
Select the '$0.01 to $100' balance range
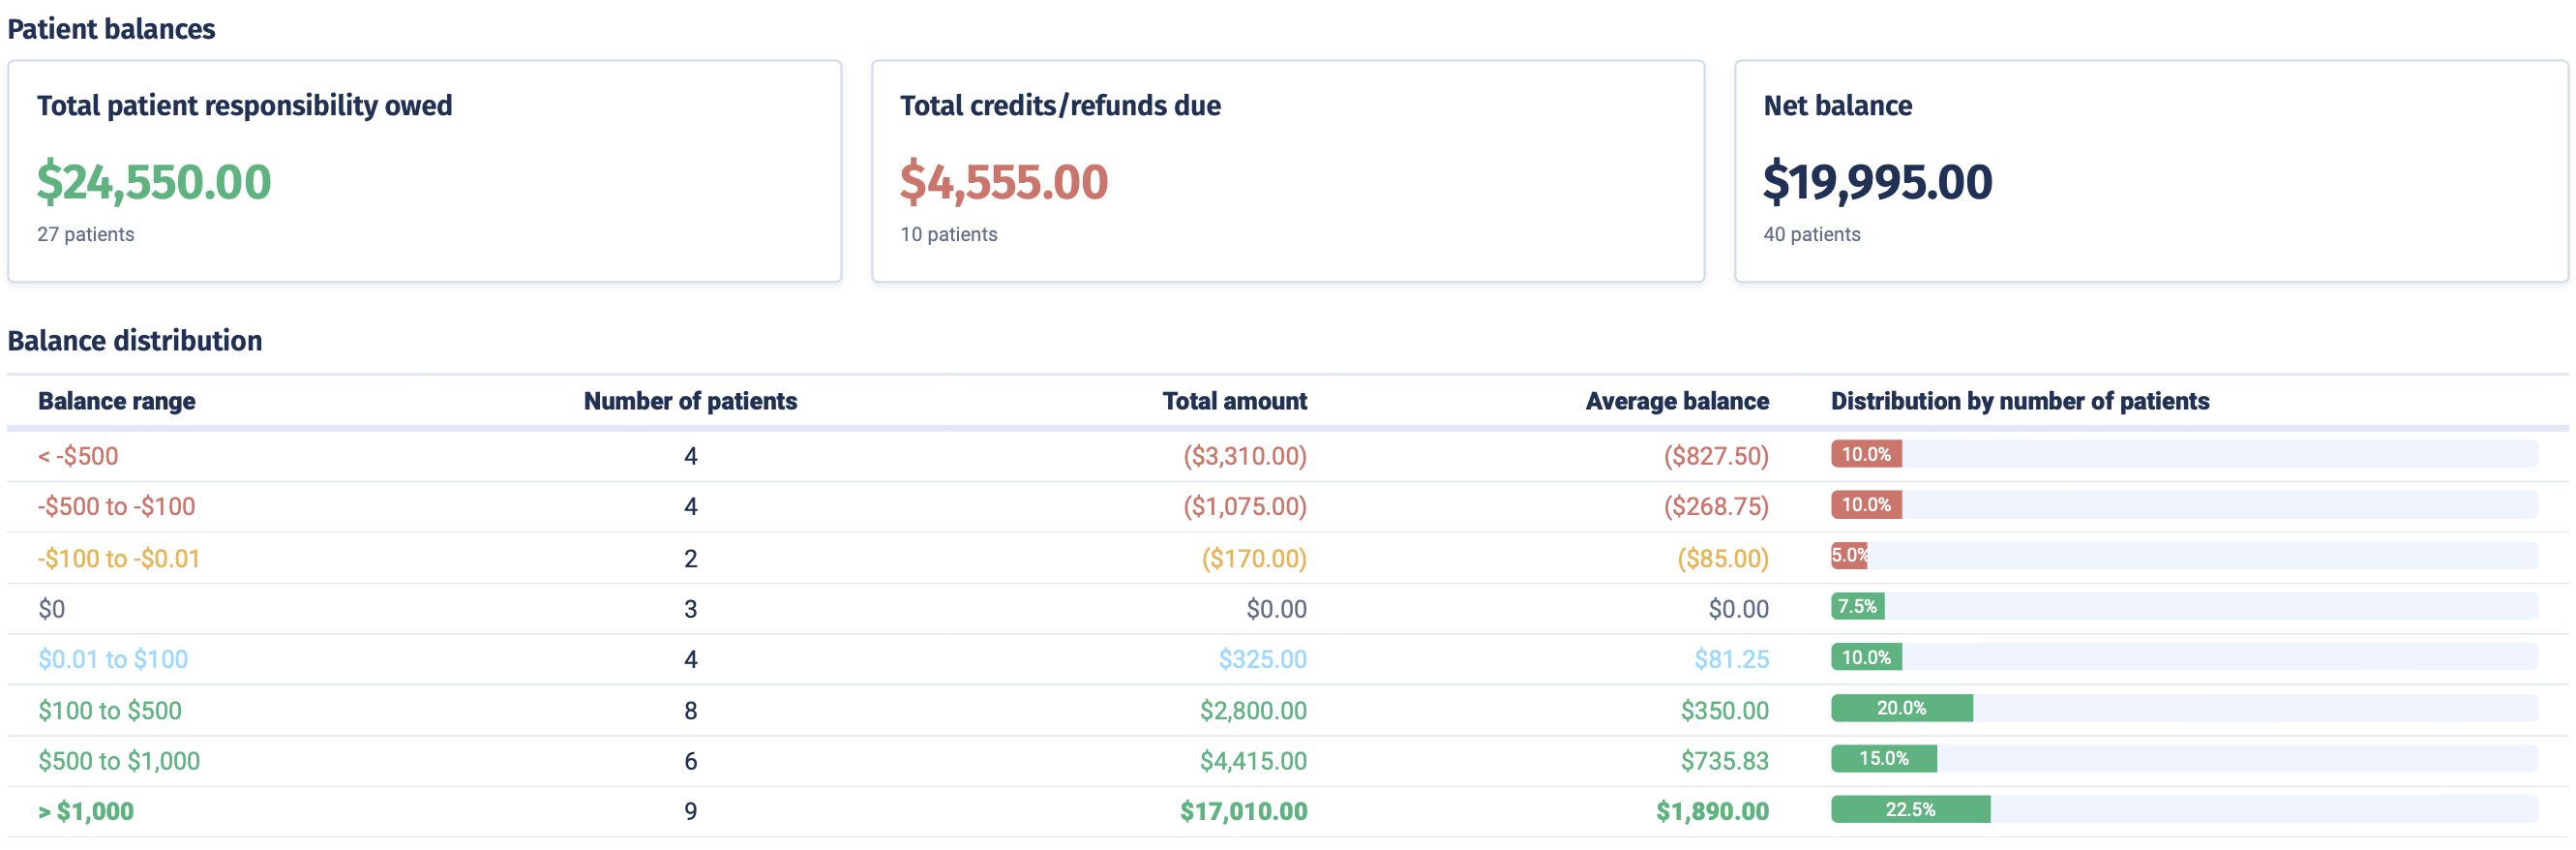point(113,659)
